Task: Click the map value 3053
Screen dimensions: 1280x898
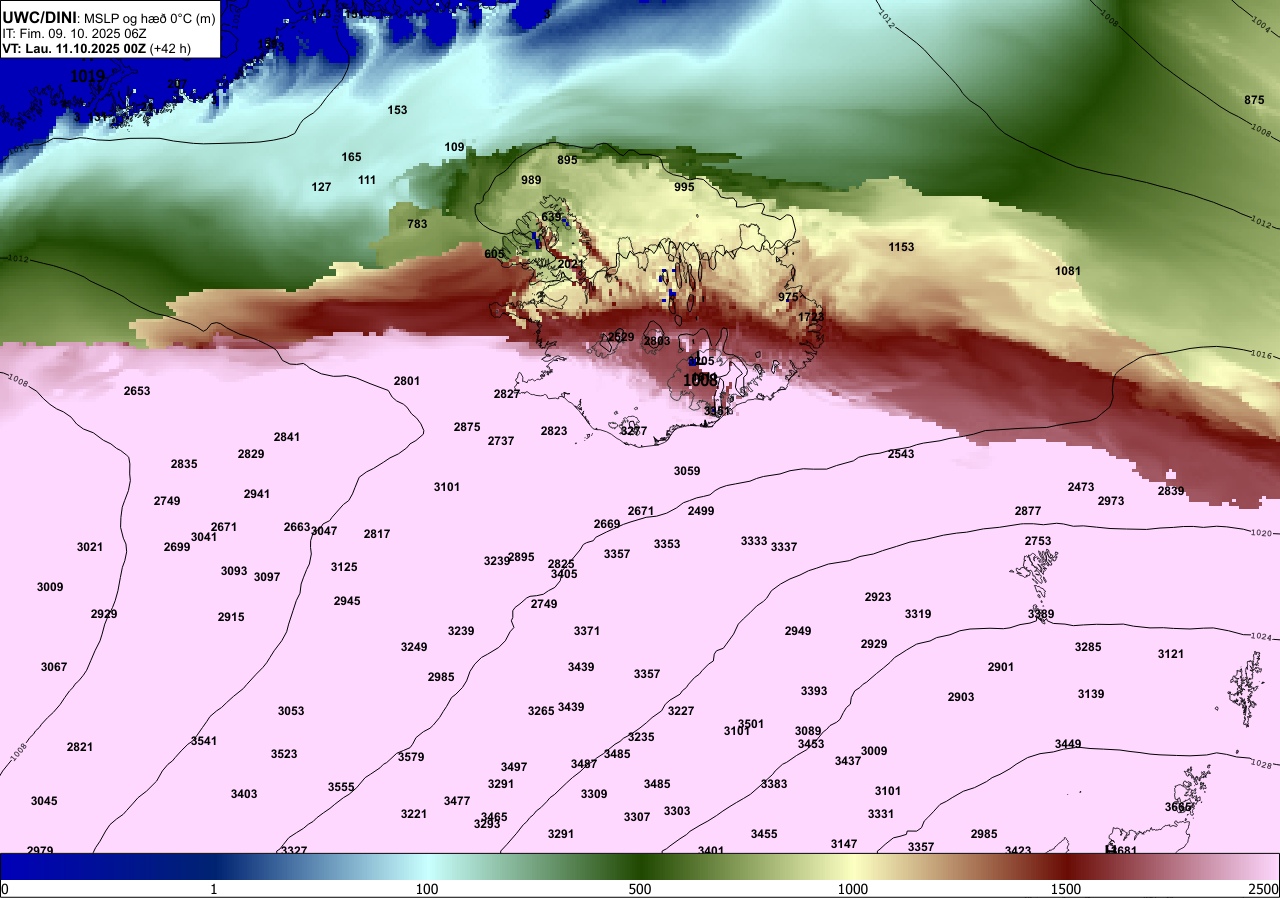Action: (291, 711)
